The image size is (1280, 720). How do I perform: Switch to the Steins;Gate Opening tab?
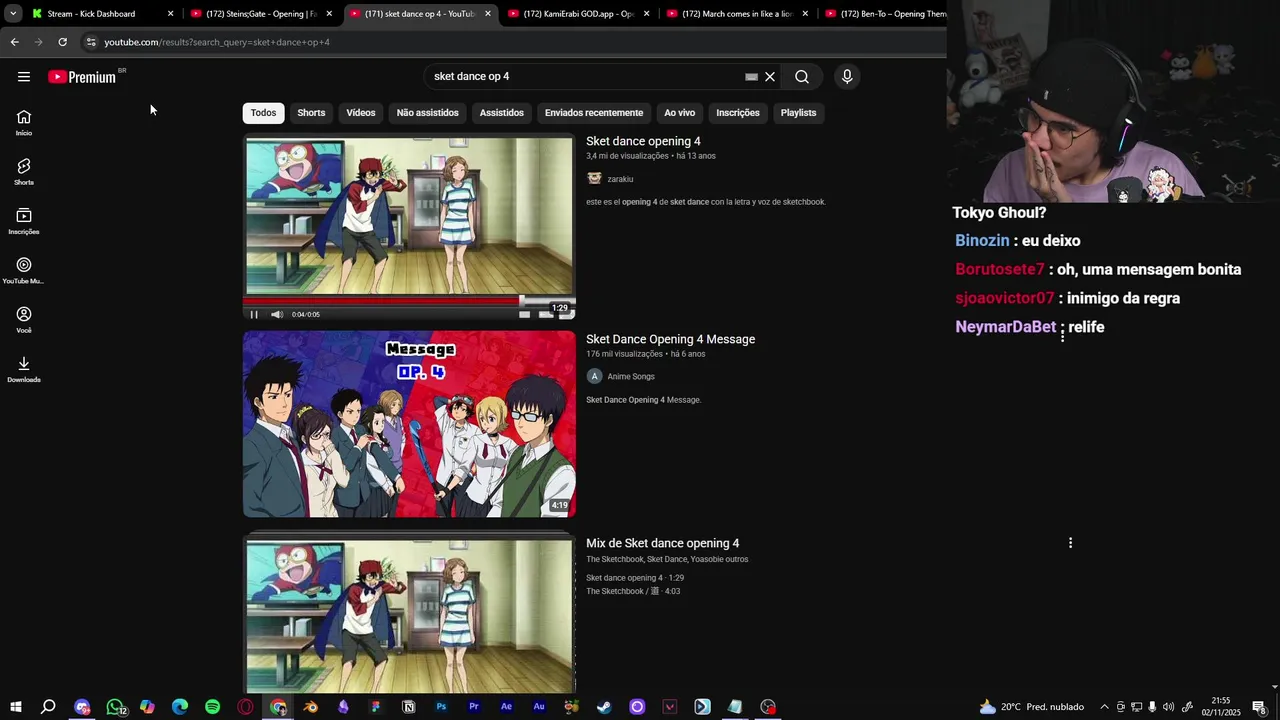click(x=260, y=14)
